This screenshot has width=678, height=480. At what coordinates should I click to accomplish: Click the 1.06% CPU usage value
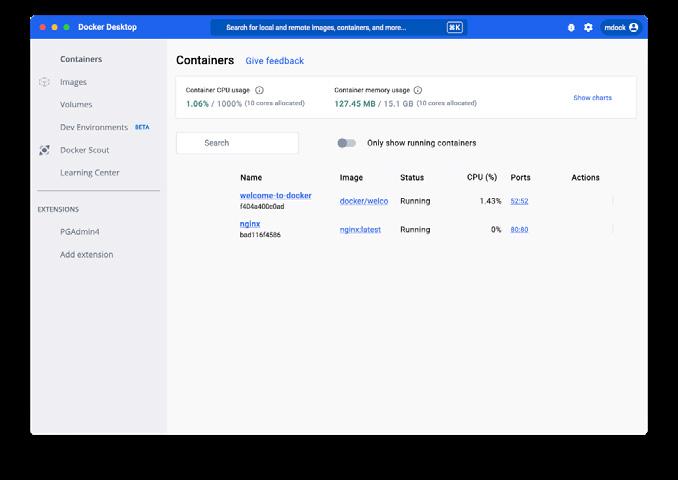[x=197, y=104]
